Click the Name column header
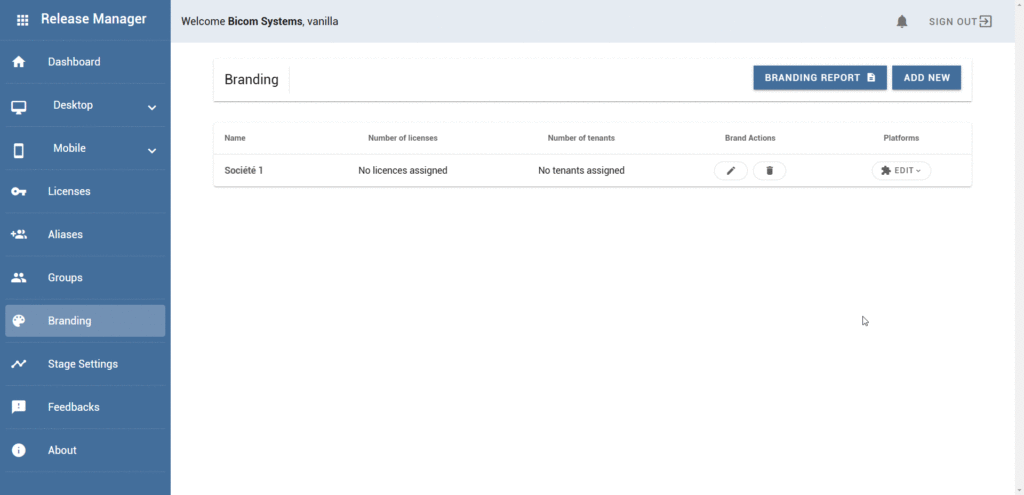Screen dimensions: 1024x495 235,138
